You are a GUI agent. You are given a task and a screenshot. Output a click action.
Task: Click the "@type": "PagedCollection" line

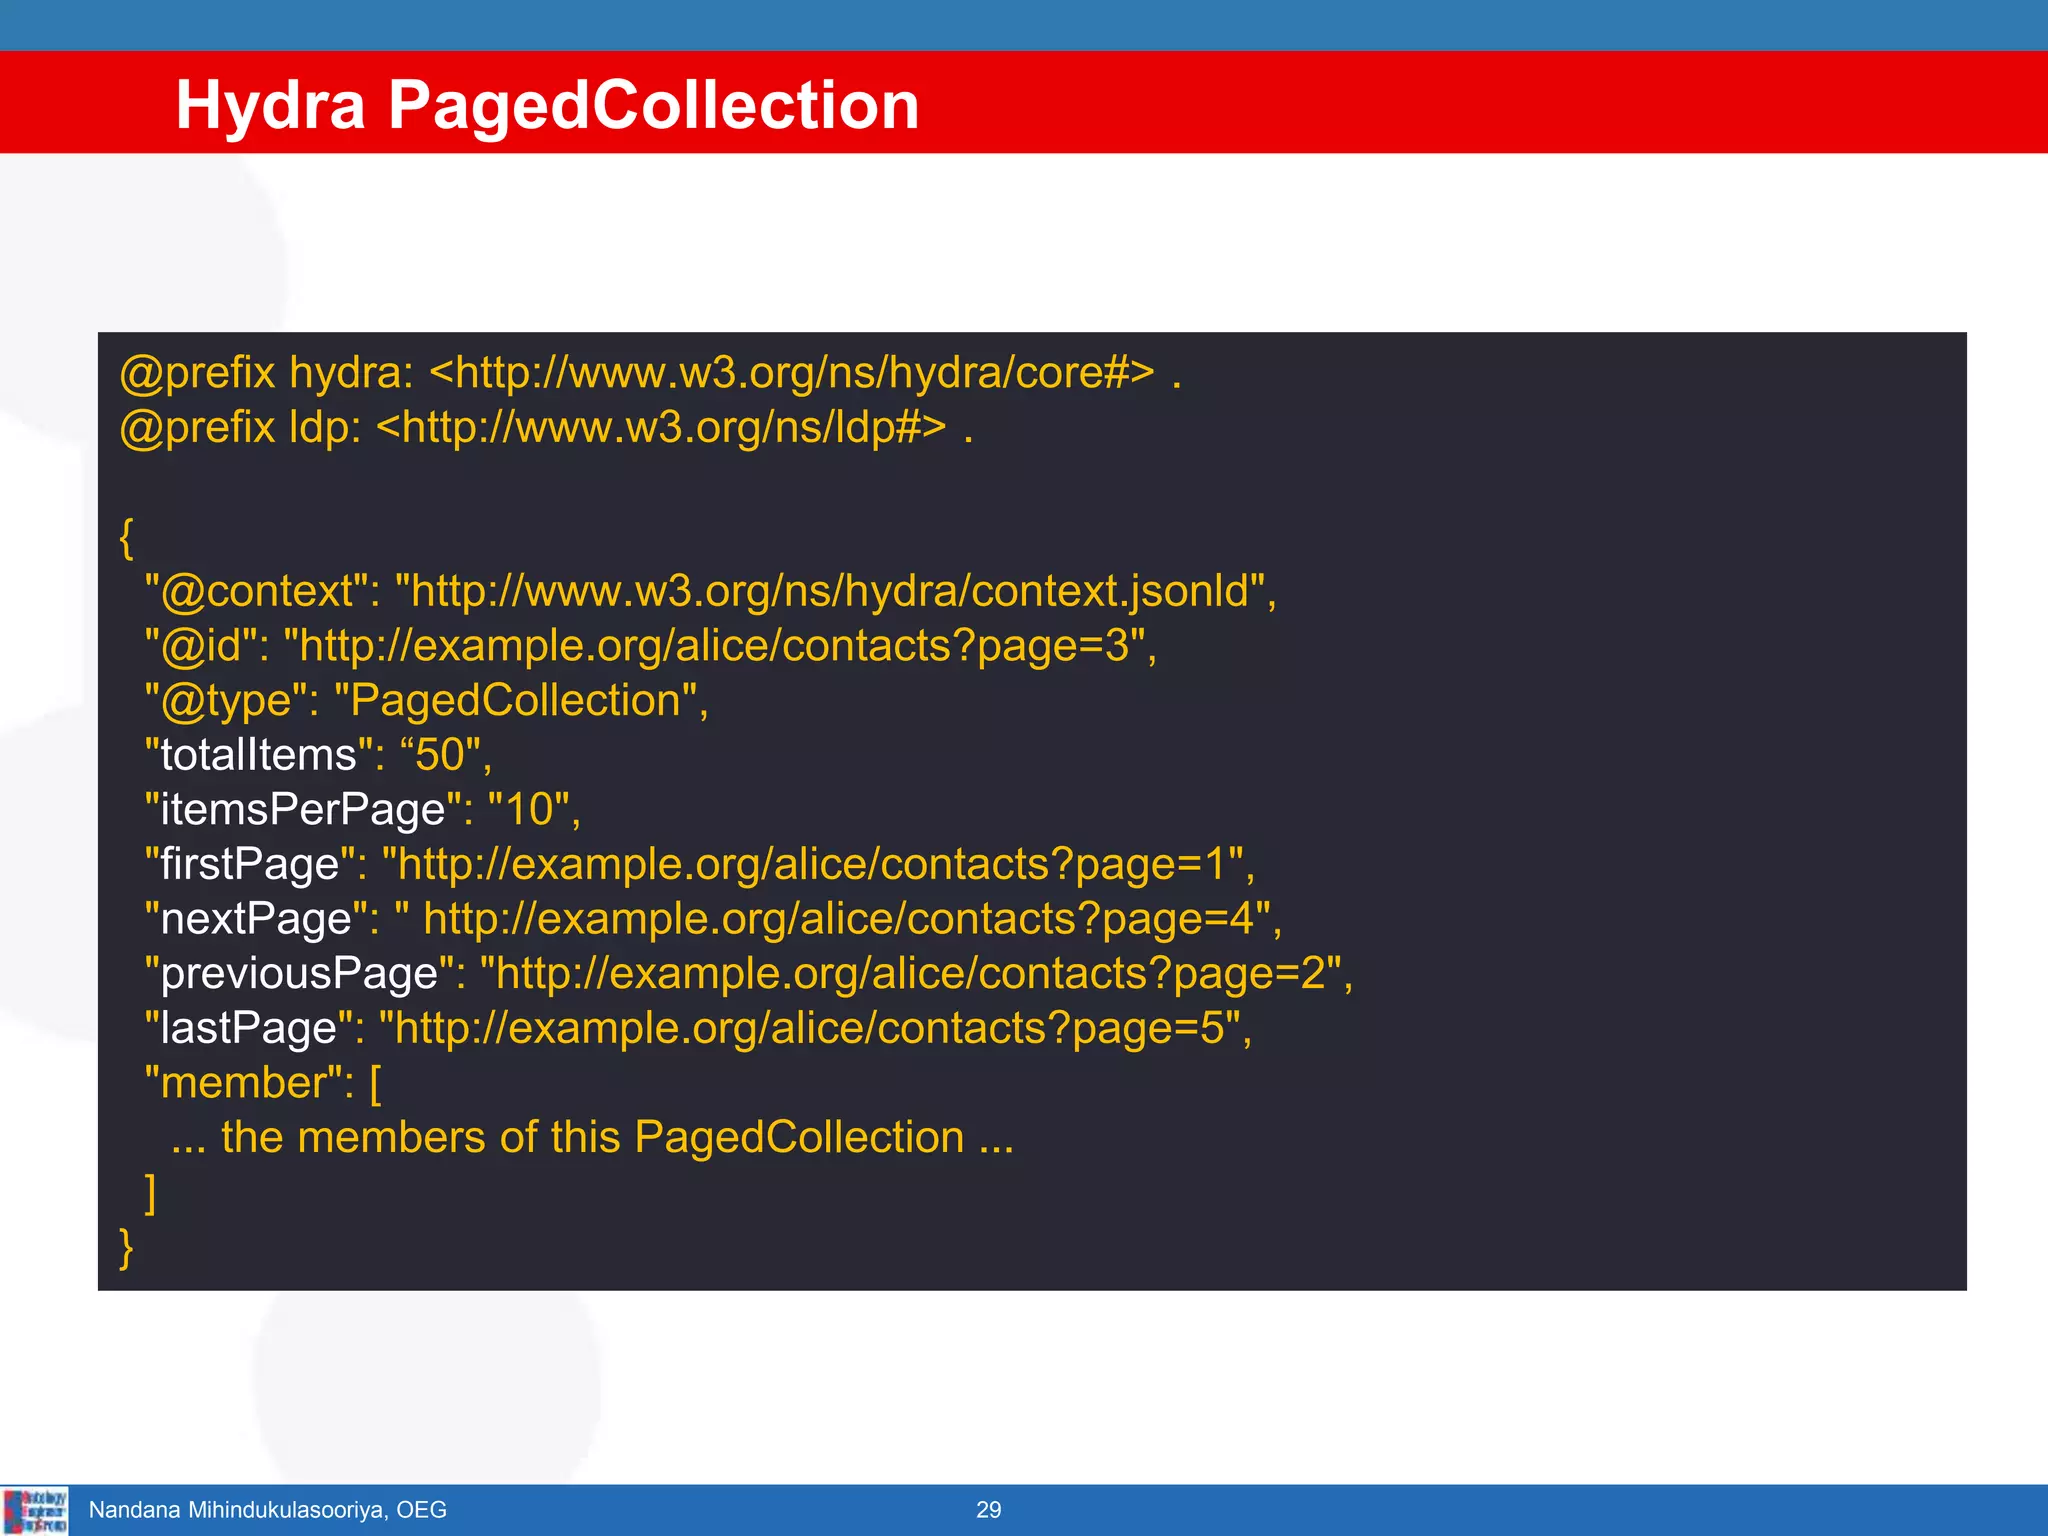426,701
